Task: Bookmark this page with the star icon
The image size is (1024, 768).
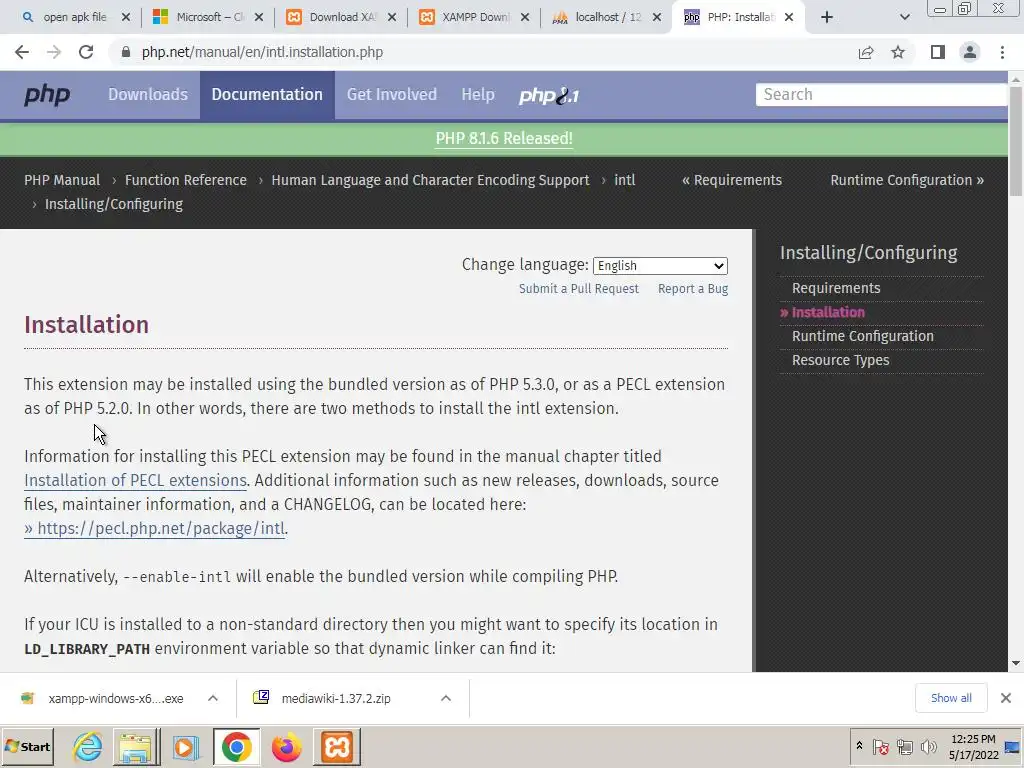Action: [x=898, y=52]
